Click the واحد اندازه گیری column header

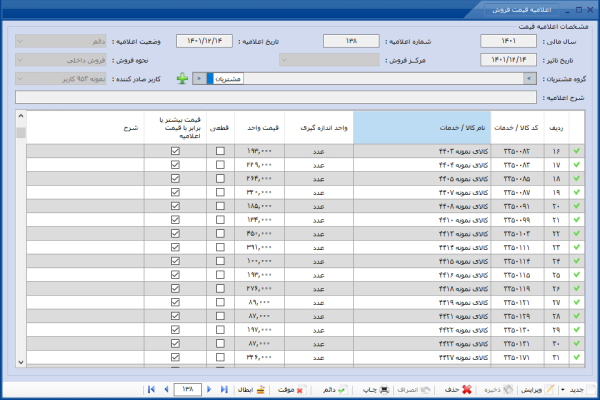(319, 127)
